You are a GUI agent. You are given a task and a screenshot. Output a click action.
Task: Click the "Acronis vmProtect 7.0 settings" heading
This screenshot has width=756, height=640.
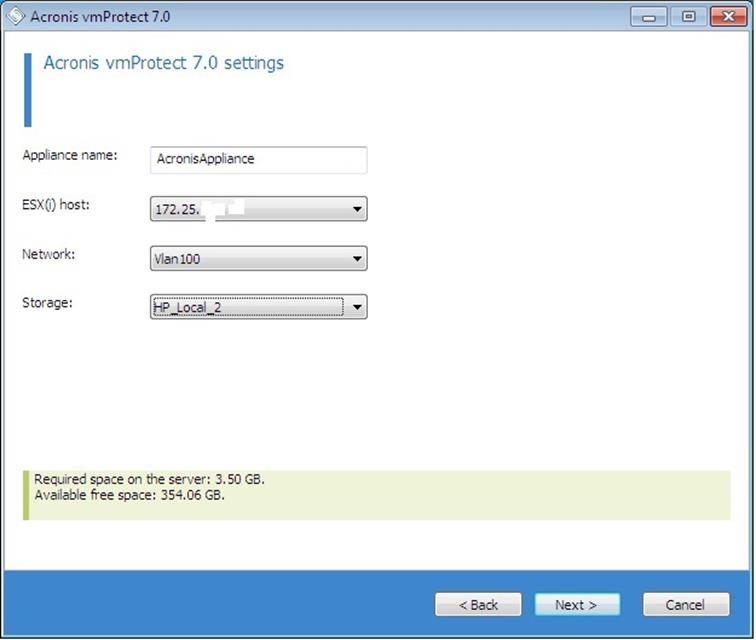pyautogui.click(x=164, y=63)
